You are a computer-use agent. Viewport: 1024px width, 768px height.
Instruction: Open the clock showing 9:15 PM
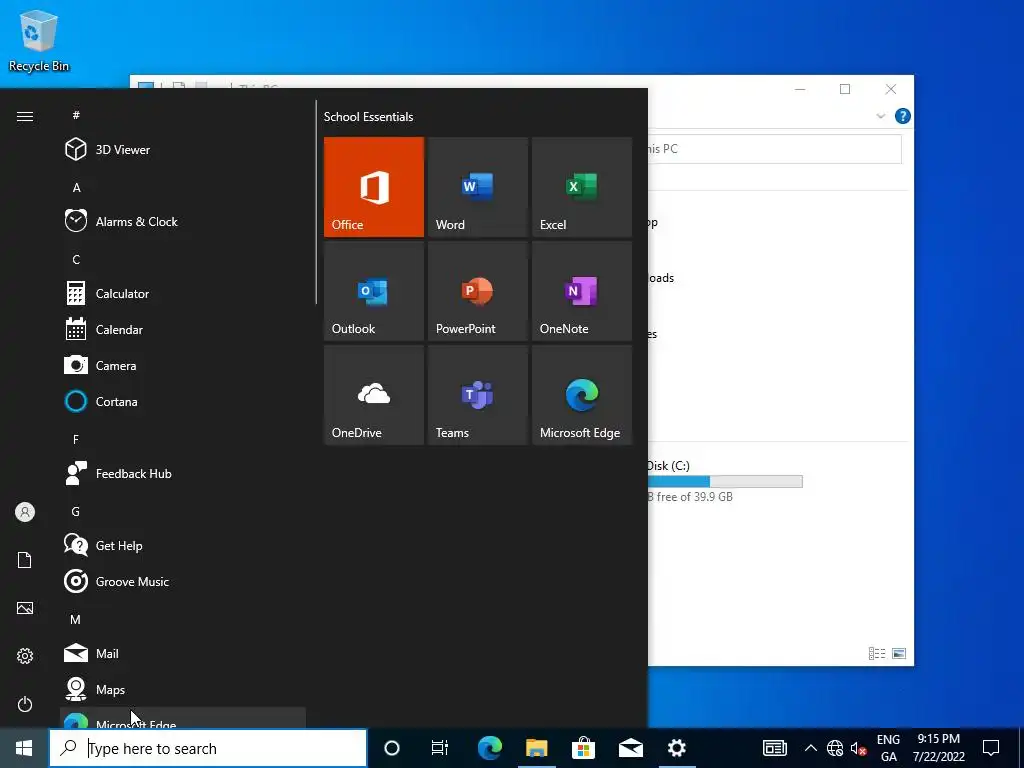point(938,748)
